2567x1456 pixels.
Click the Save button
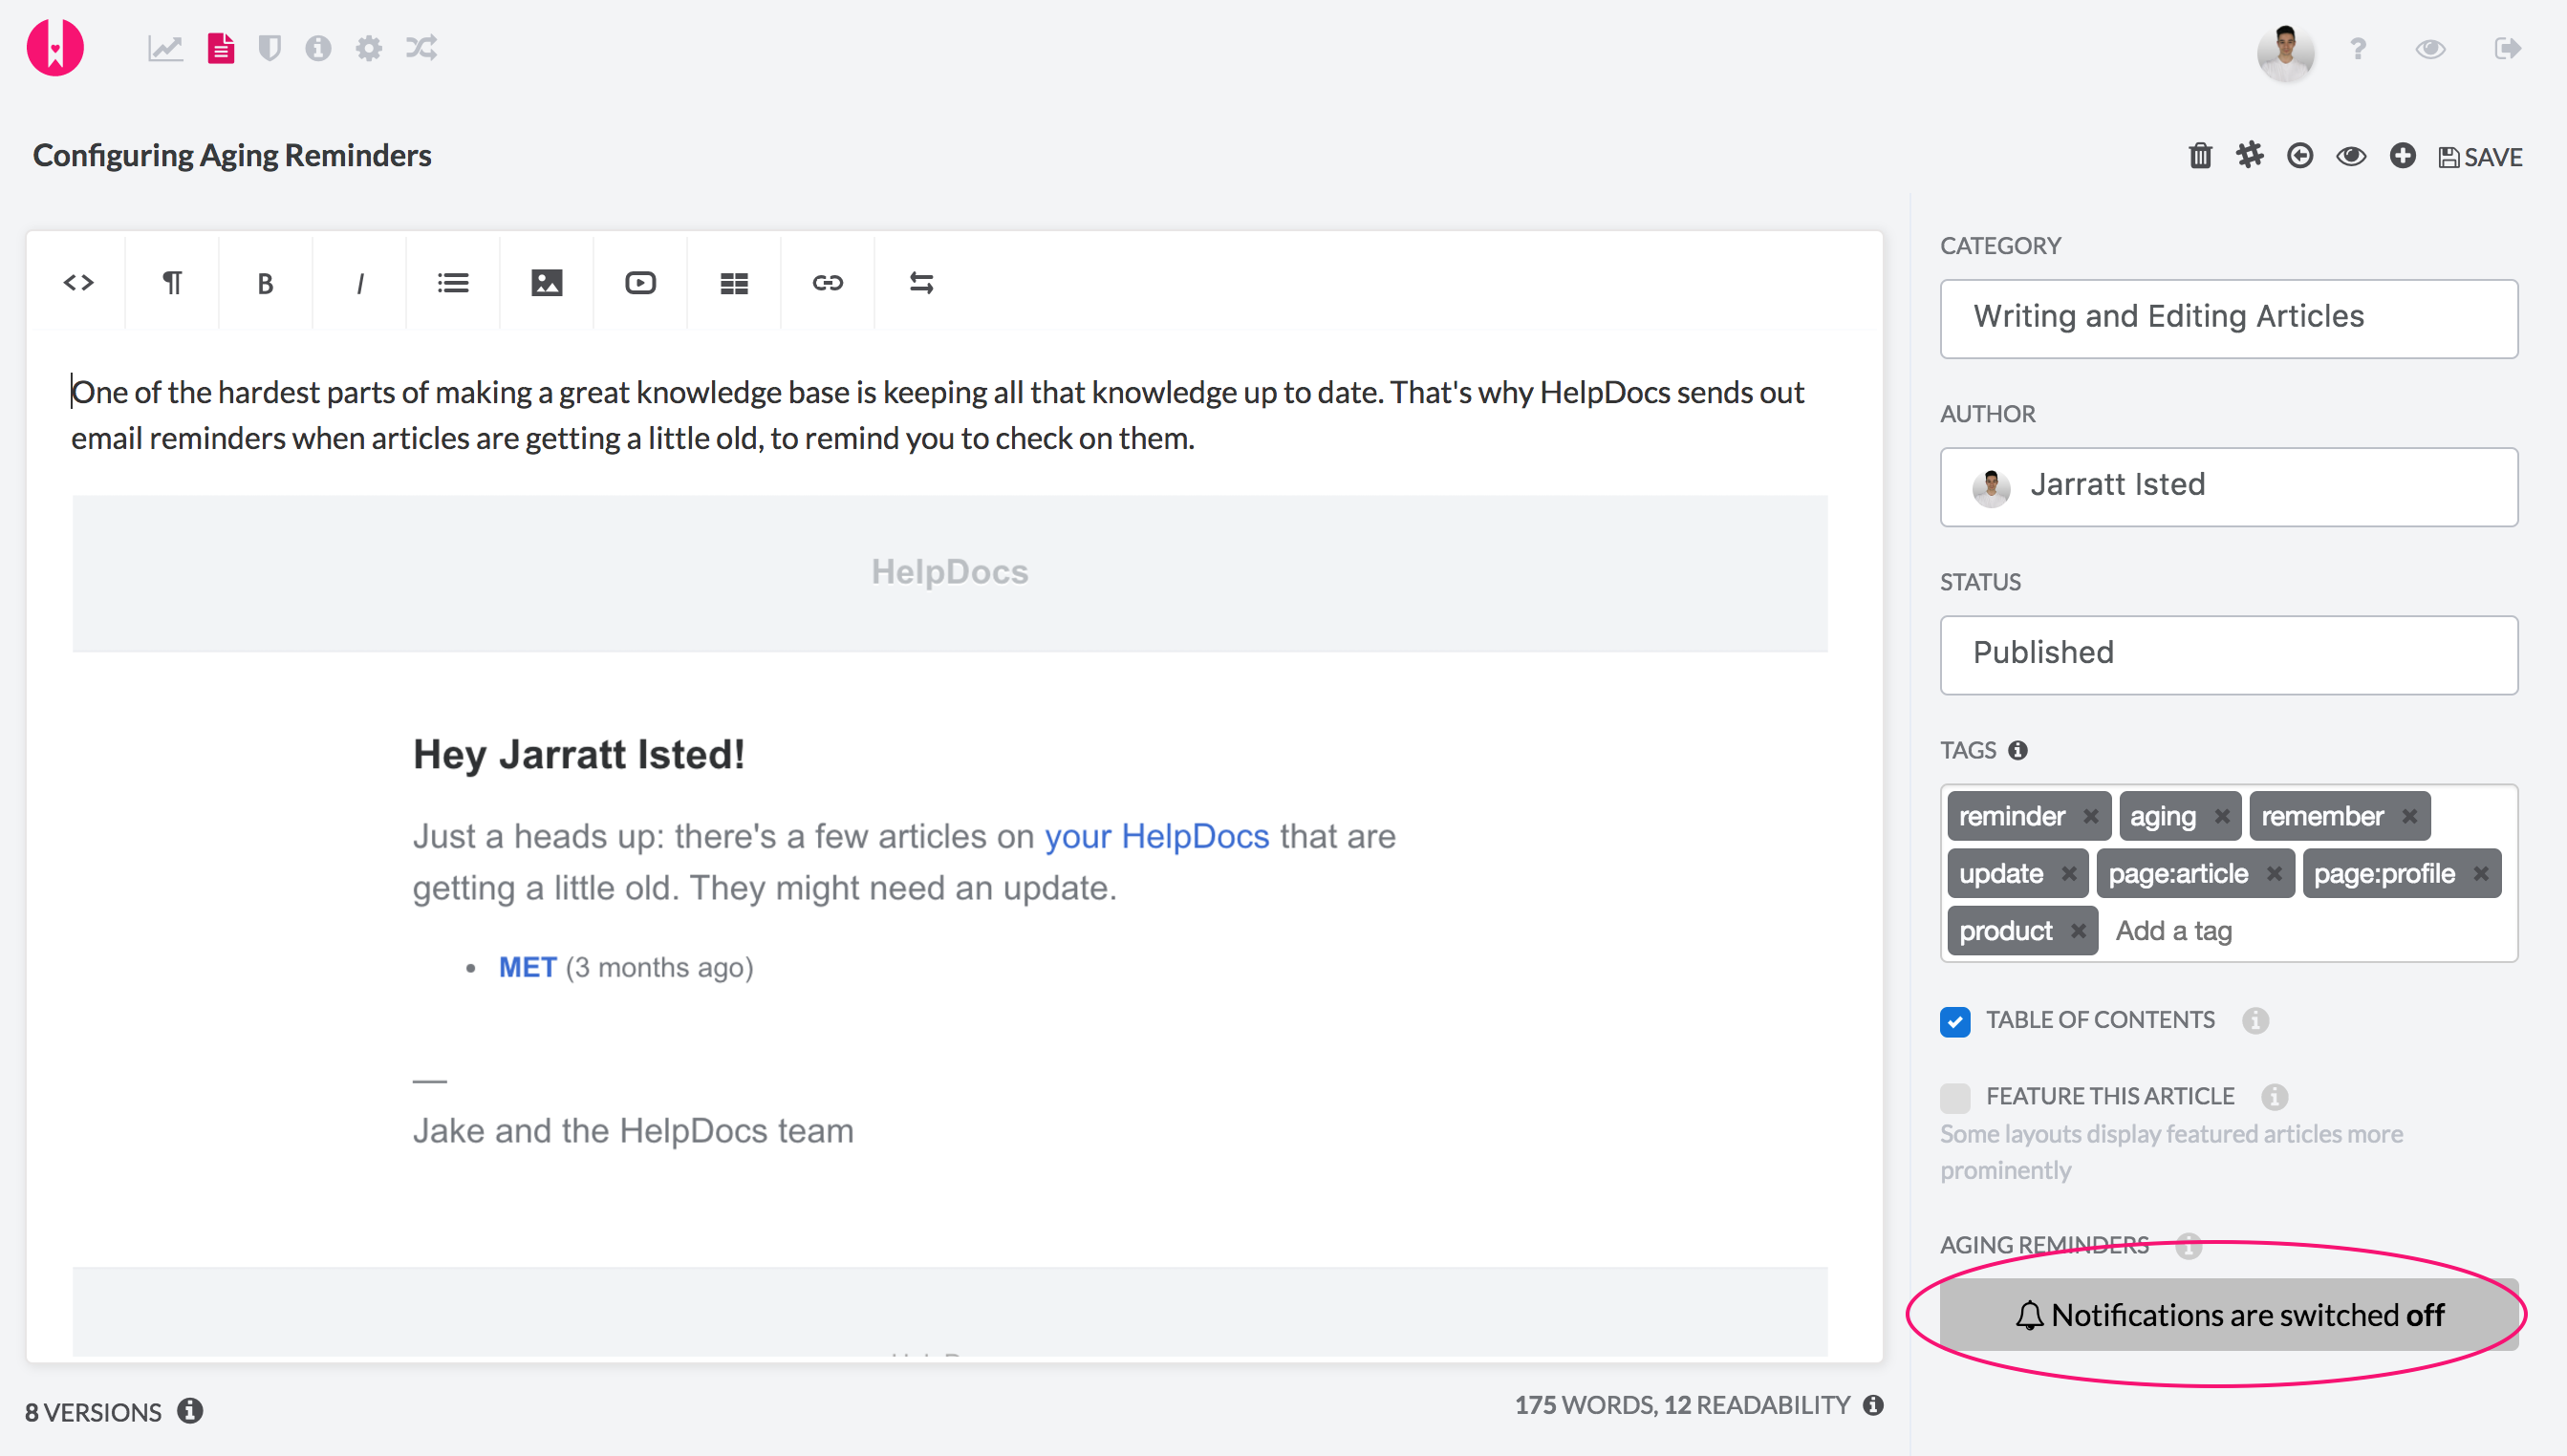point(2480,157)
